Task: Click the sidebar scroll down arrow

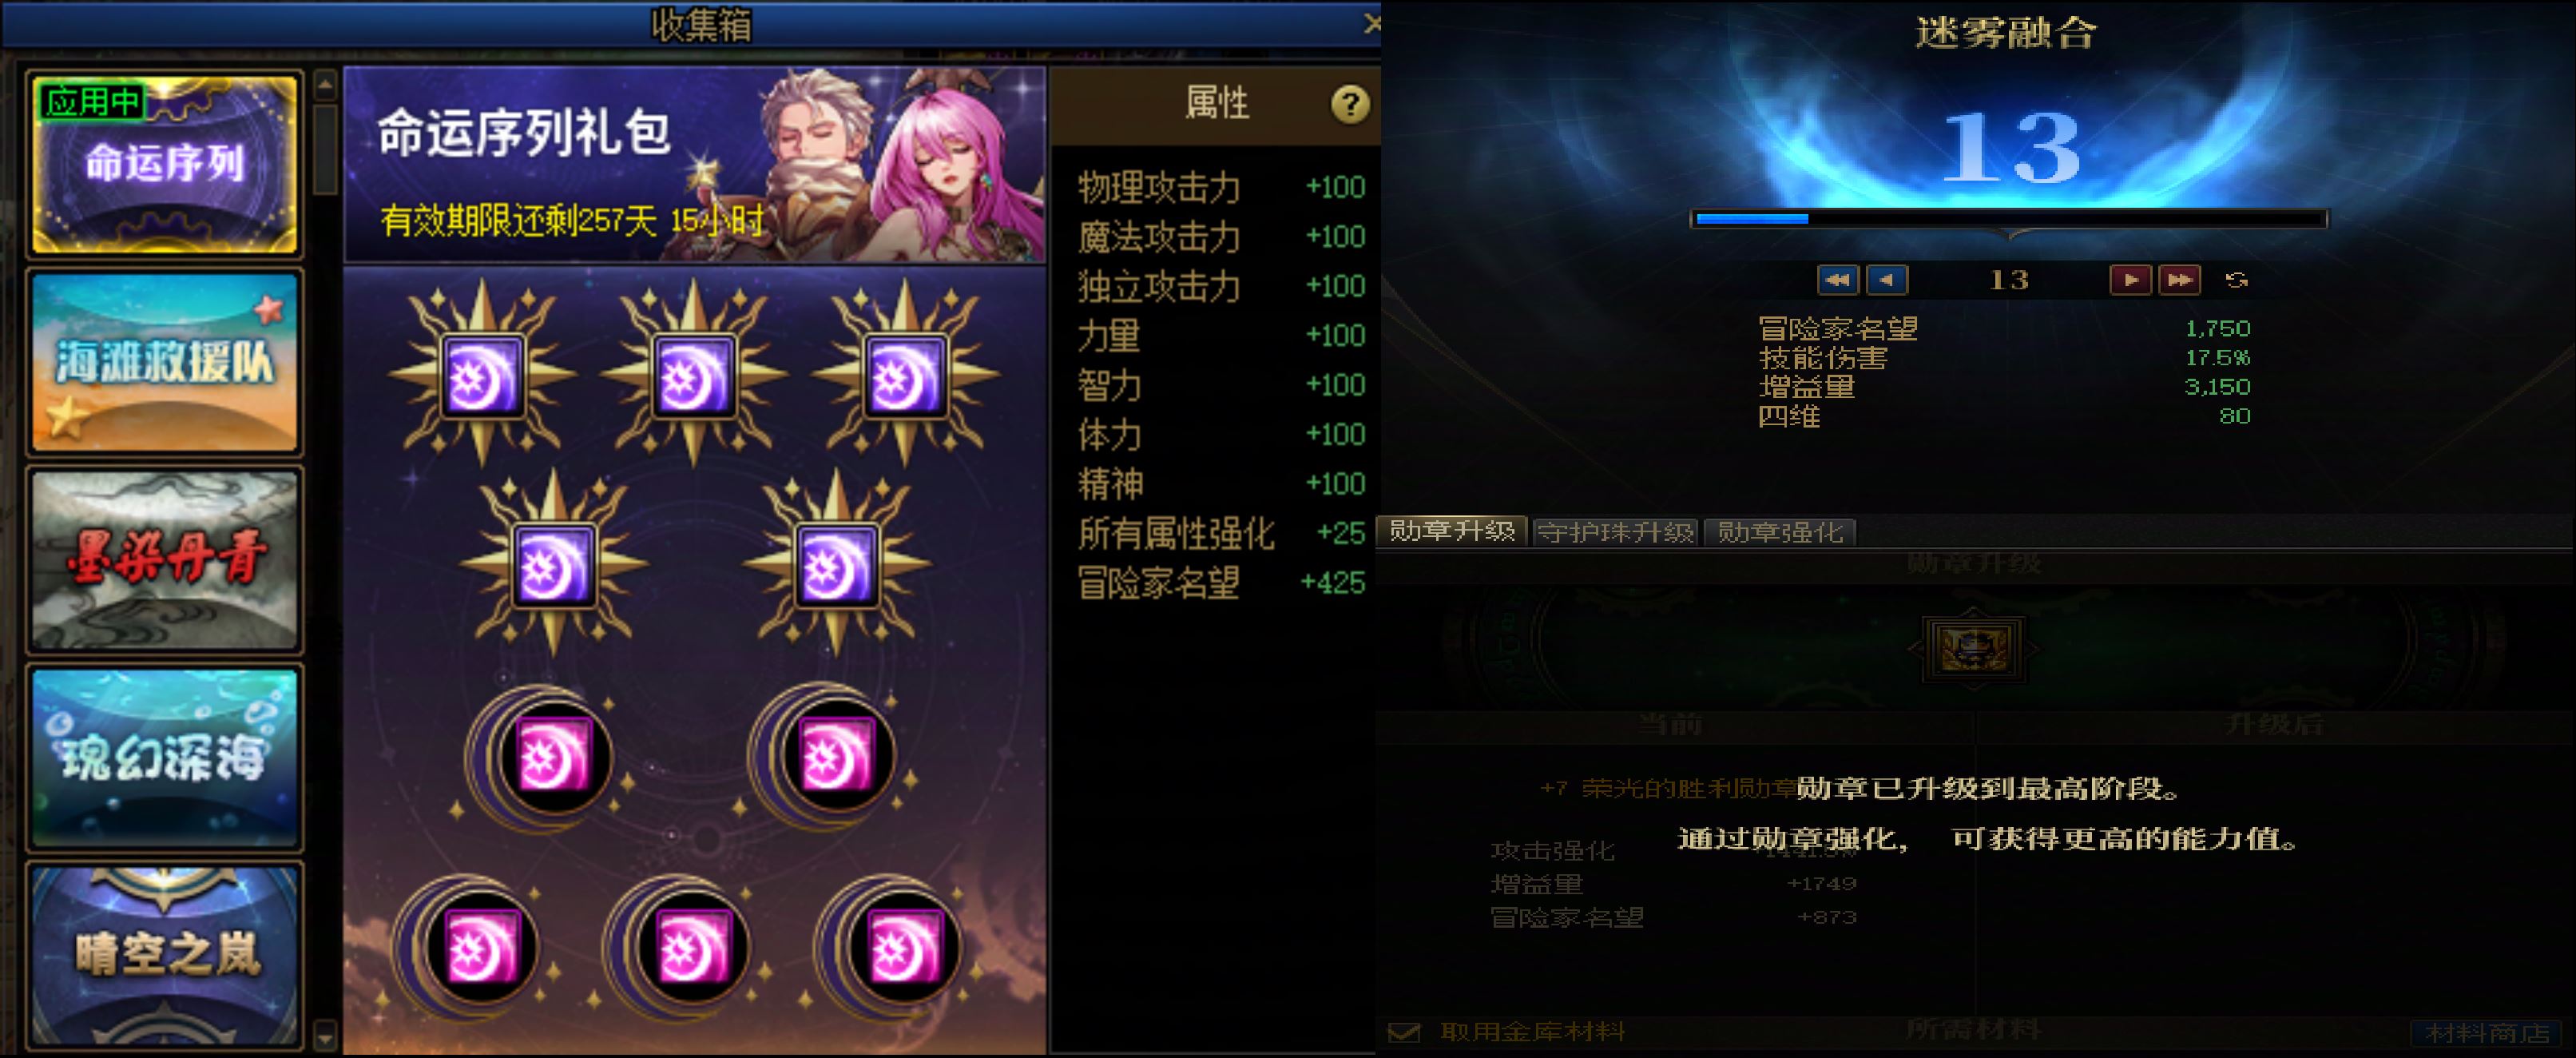Action: tap(325, 1033)
